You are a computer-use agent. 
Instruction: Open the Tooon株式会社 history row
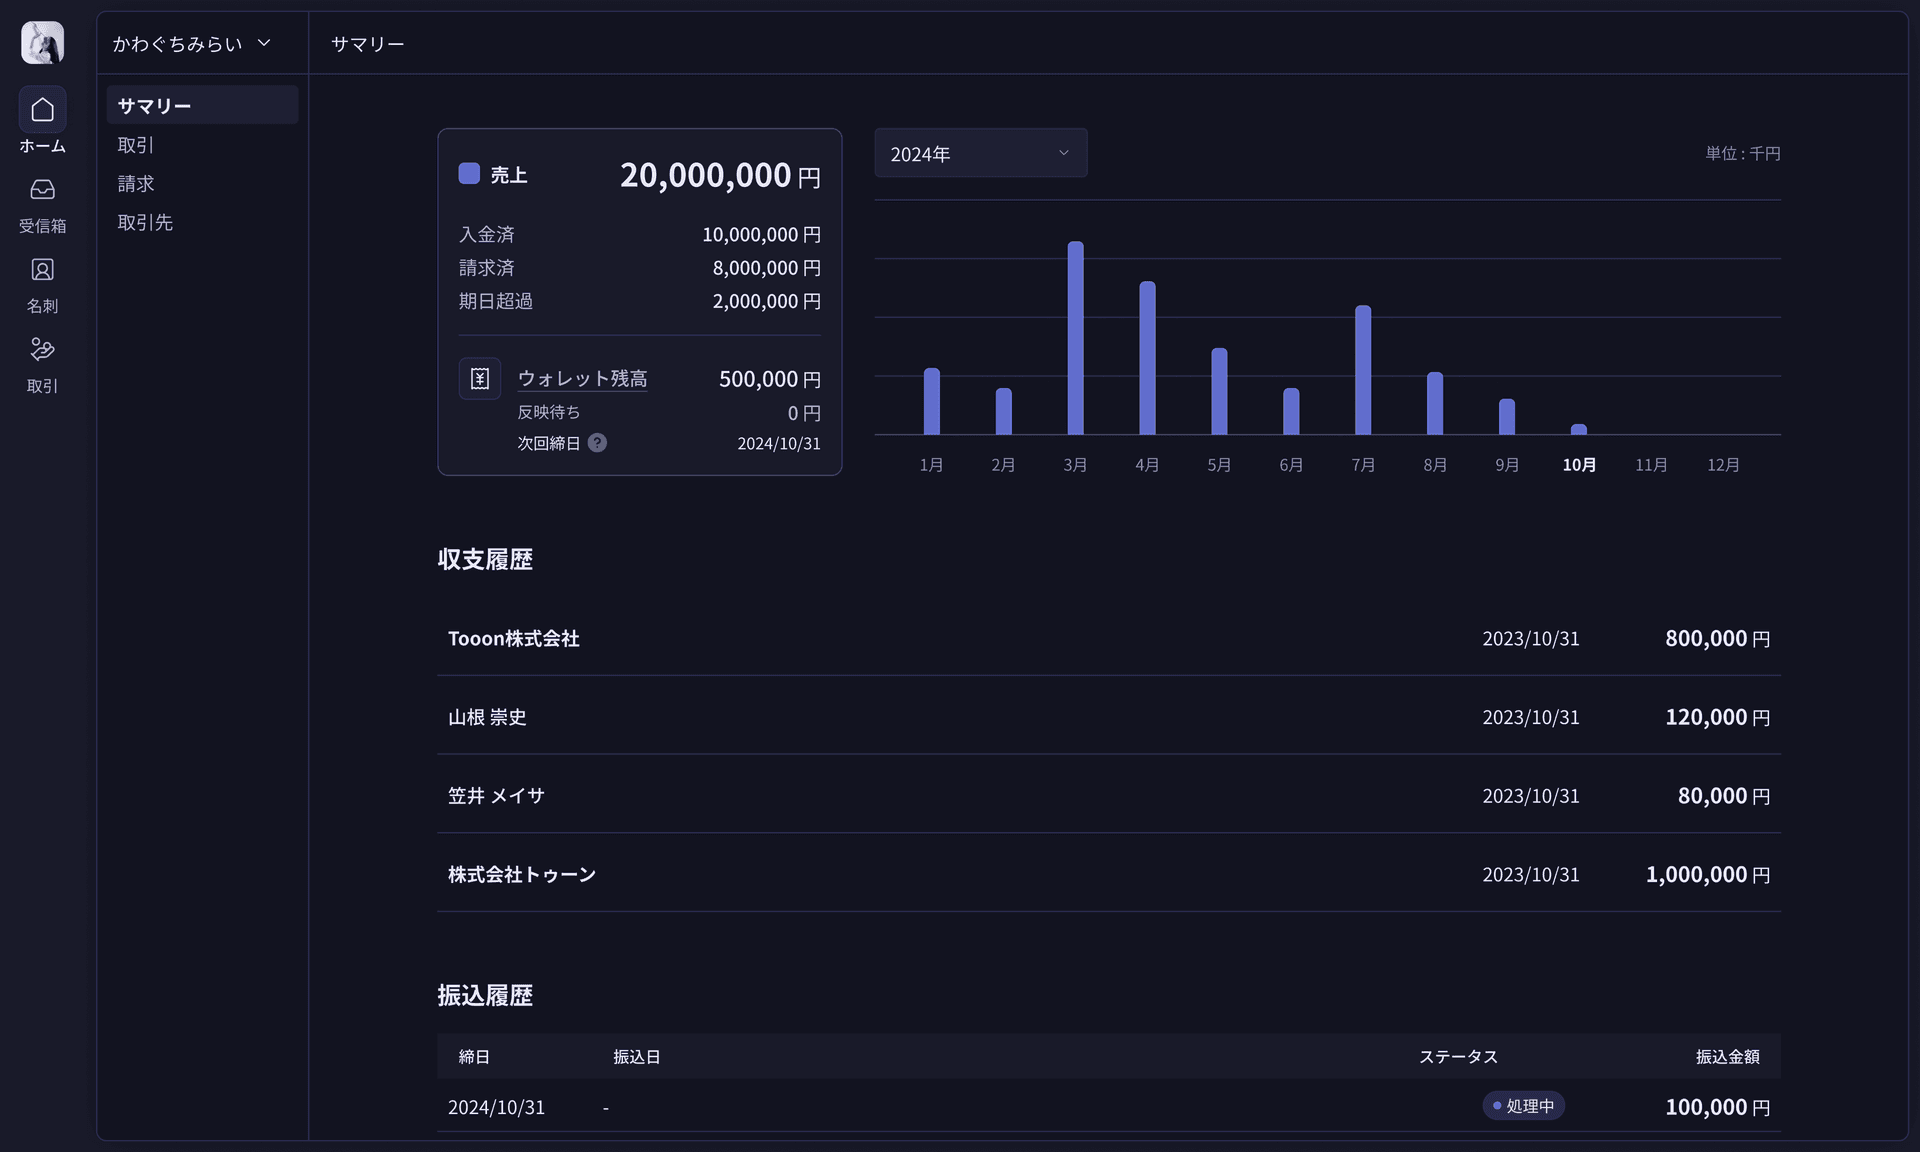coord(1109,638)
